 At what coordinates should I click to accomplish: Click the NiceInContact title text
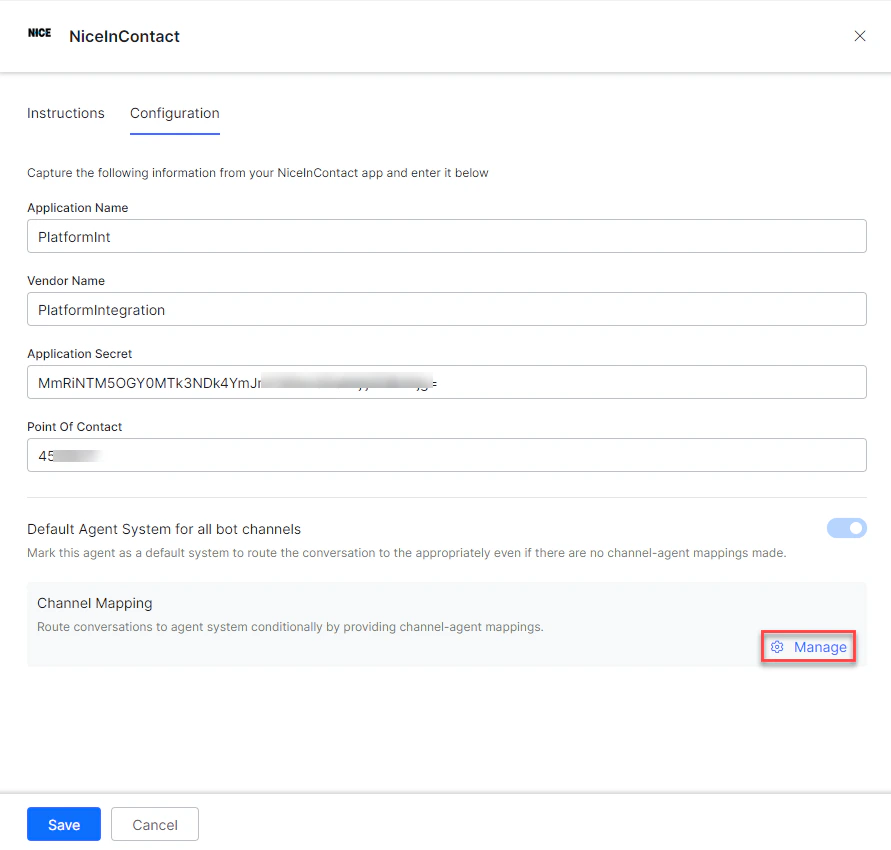[x=124, y=36]
